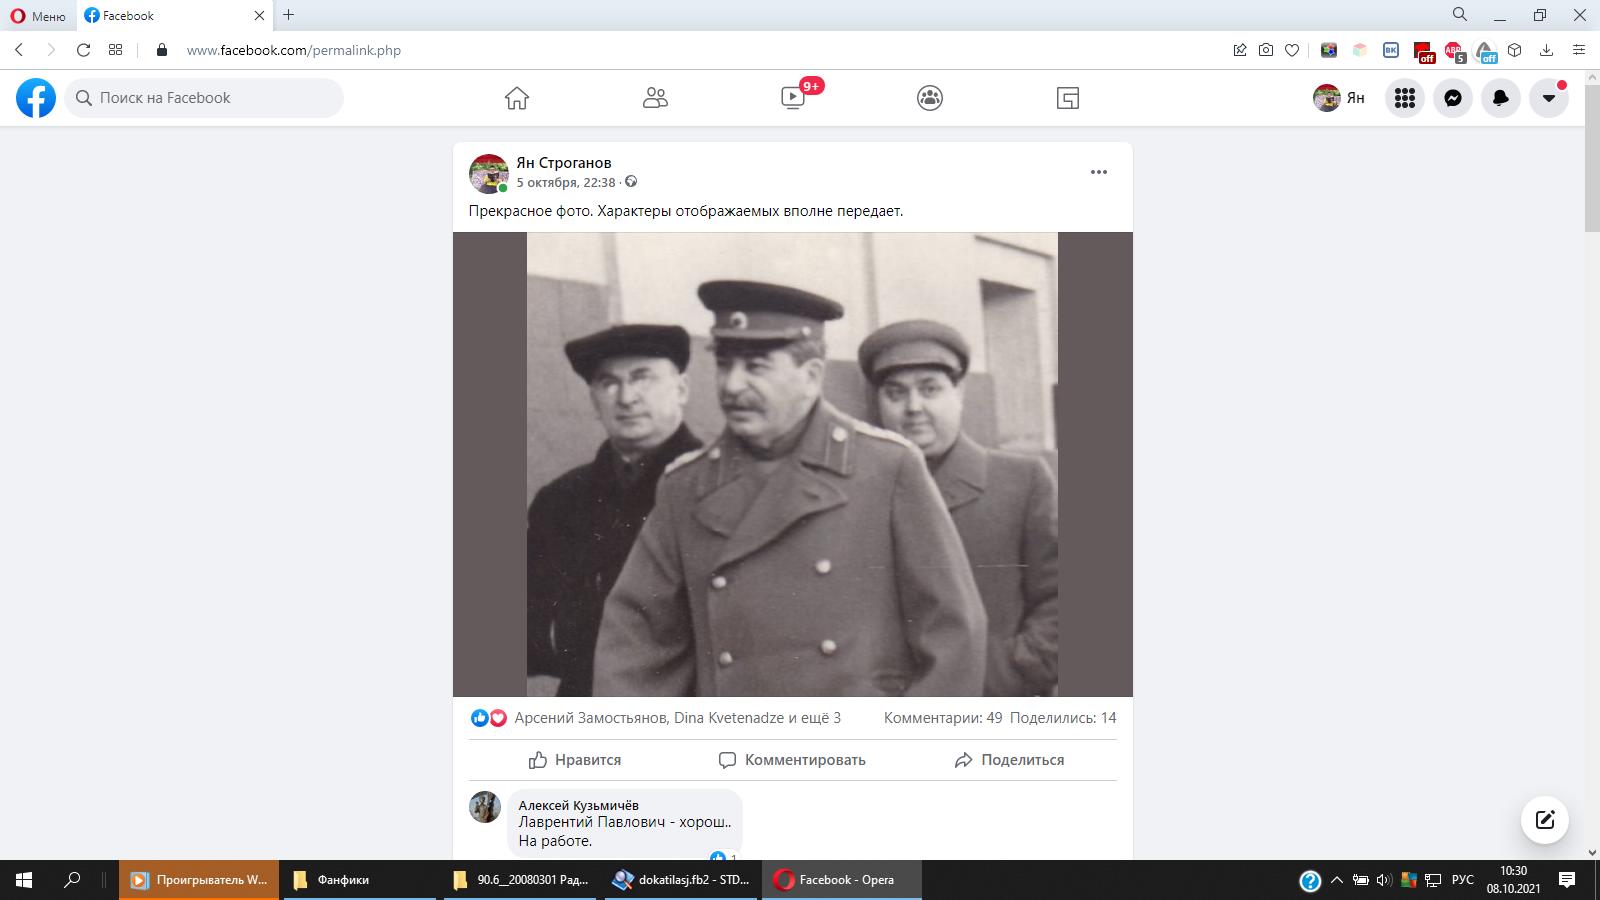Share the post with 'Поделиться'
Viewport: 1600px width, 900px height.
click(1009, 760)
